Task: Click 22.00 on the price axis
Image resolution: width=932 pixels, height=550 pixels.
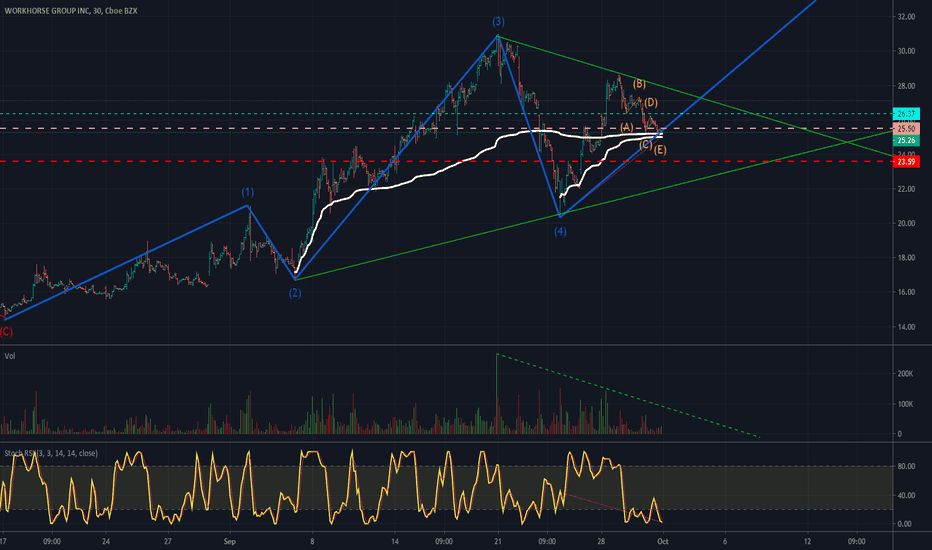Action: [906, 189]
